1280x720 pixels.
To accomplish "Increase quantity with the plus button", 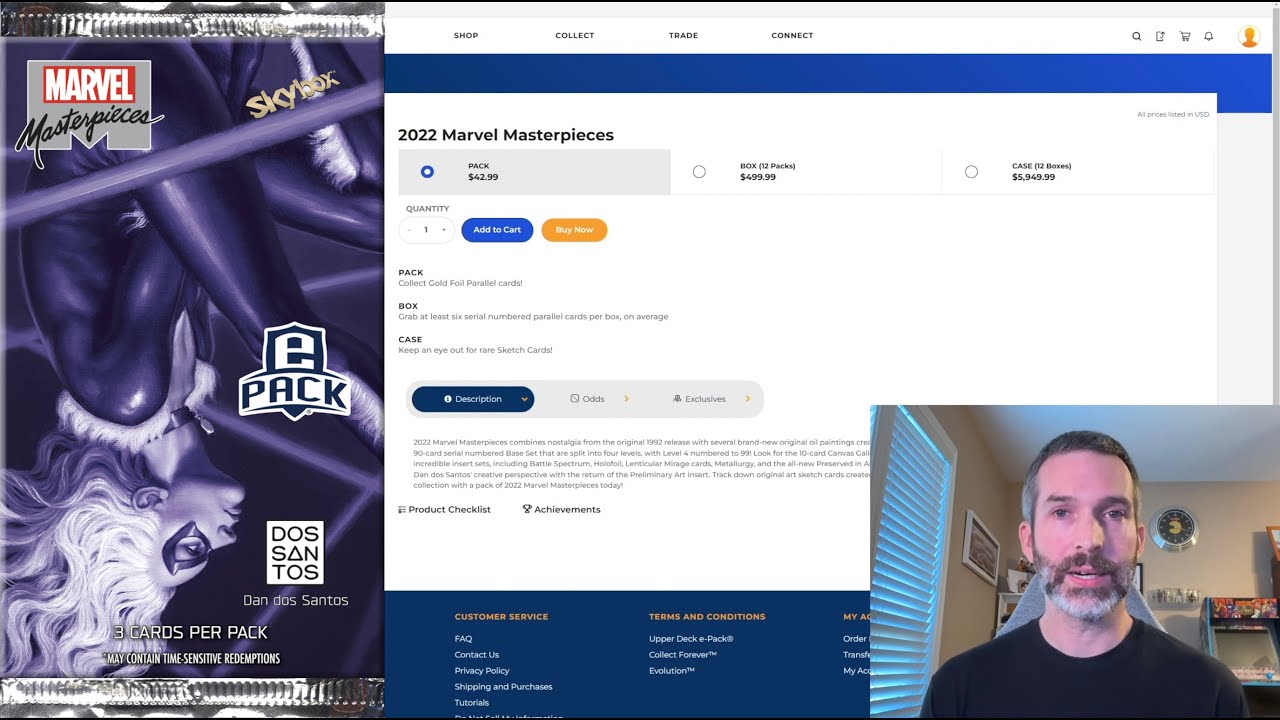I will point(444,230).
